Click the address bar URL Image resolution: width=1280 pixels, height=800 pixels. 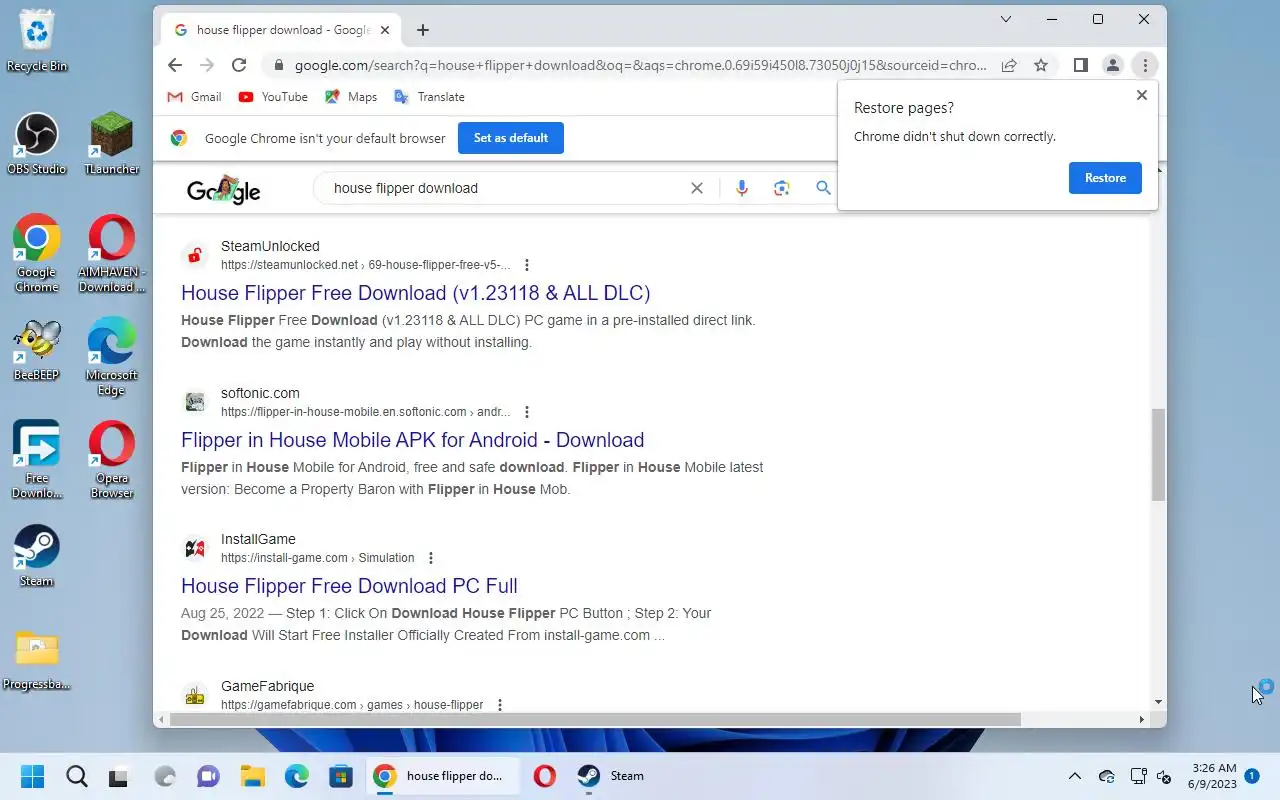coord(640,65)
